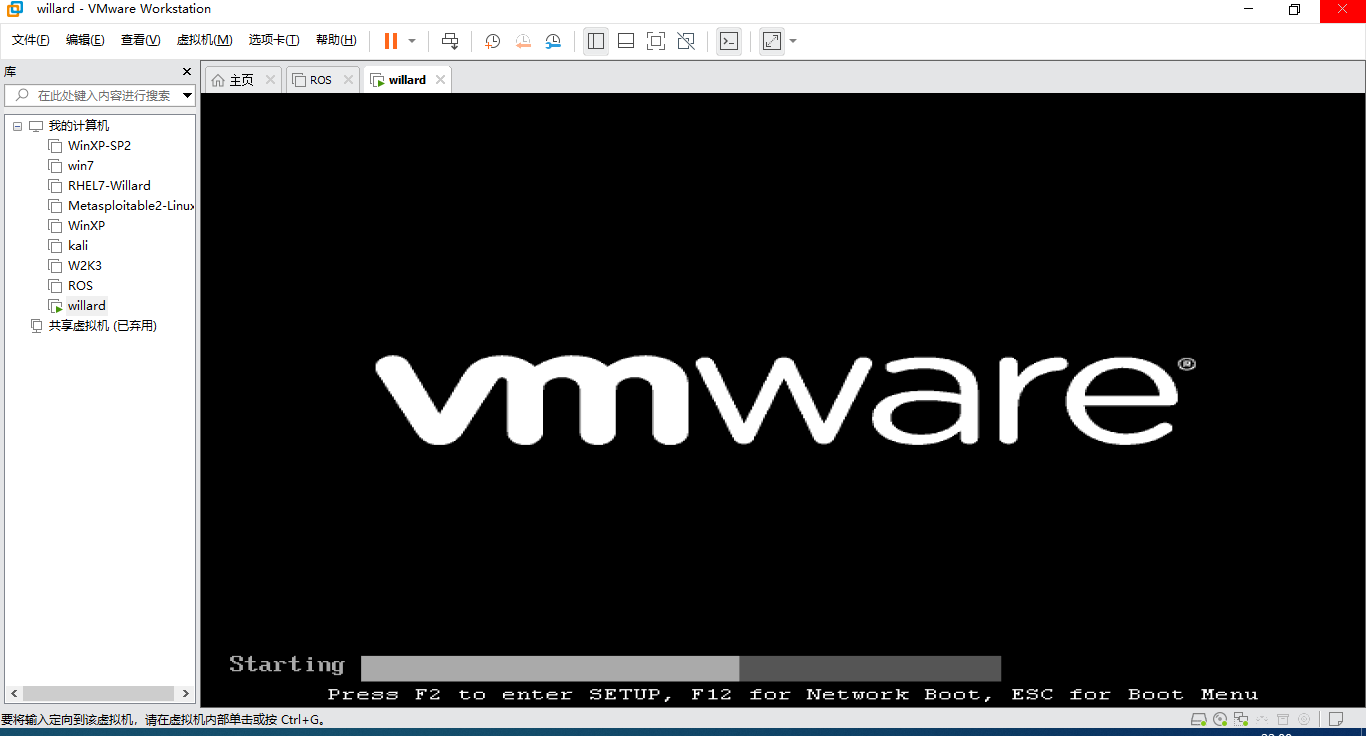Image resolution: width=1366 pixels, height=736 pixels.
Task: Select the WinXP virtual machine entry
Action: (x=86, y=226)
